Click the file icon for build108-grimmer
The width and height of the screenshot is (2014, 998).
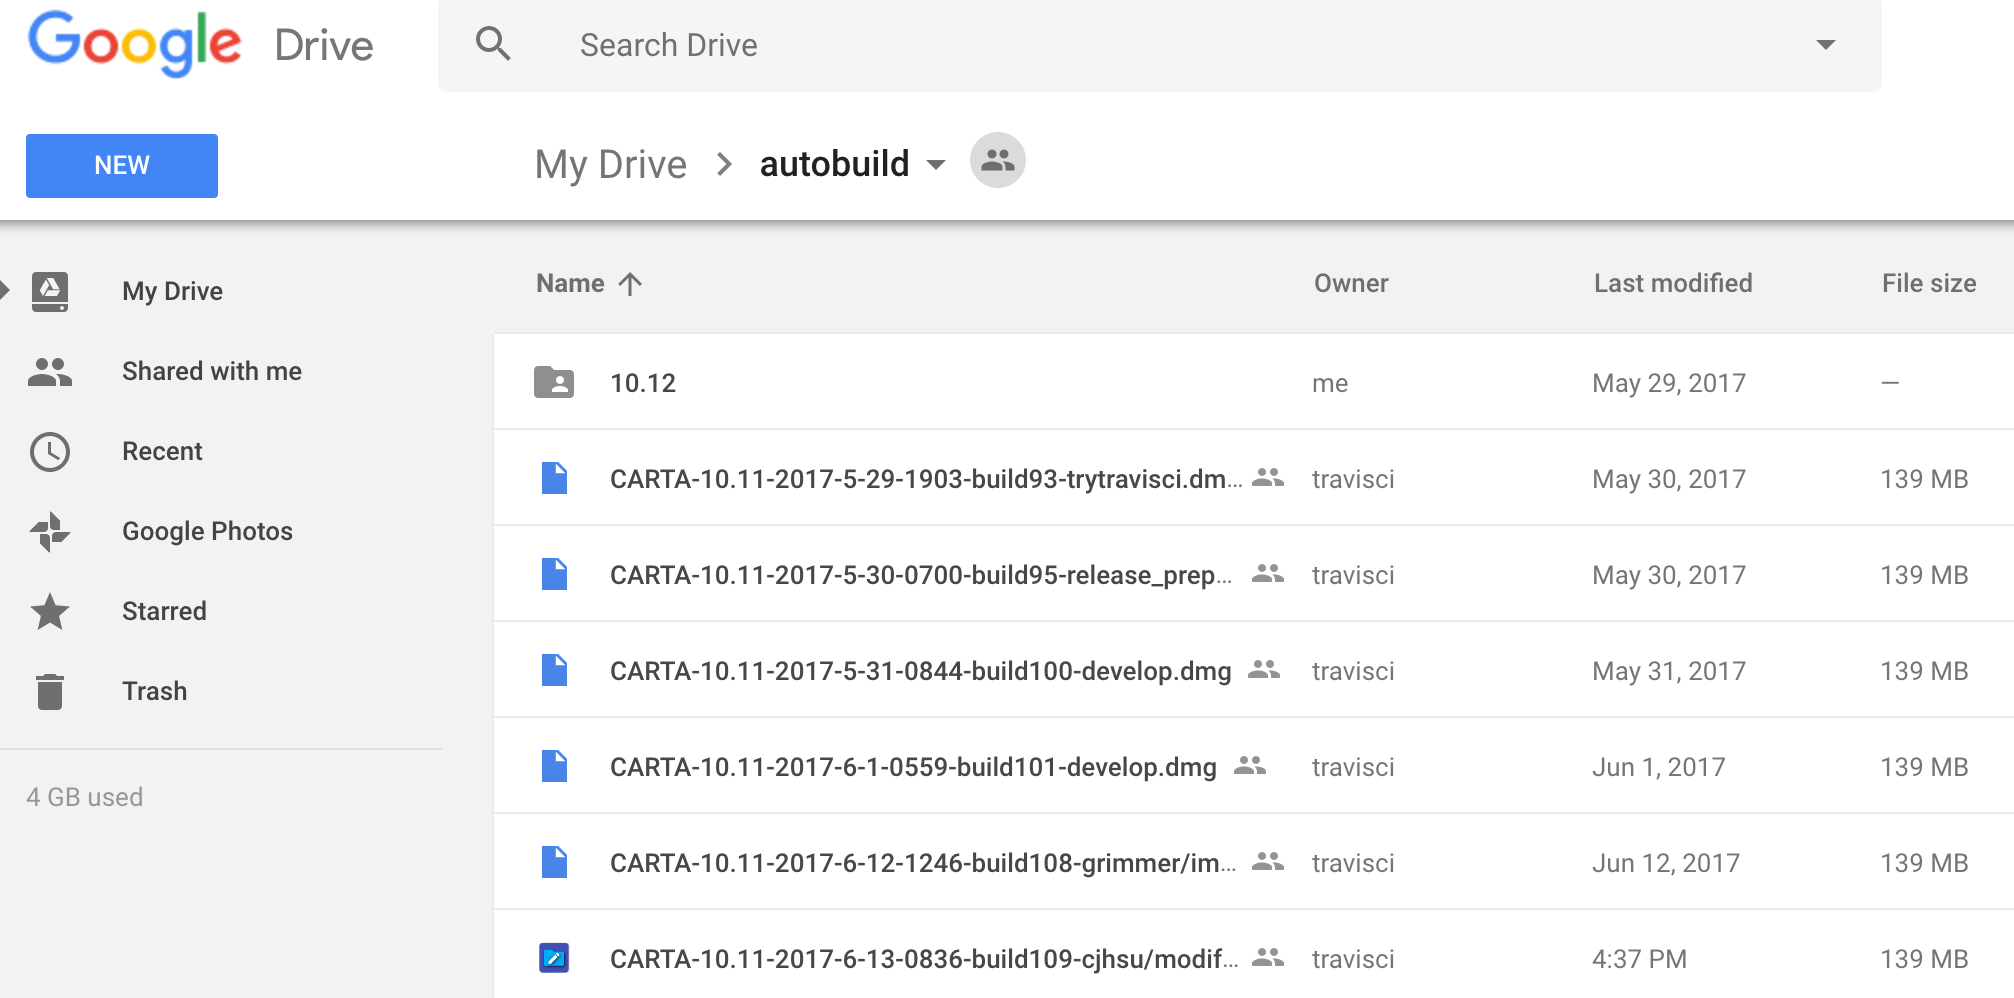pyautogui.click(x=554, y=862)
